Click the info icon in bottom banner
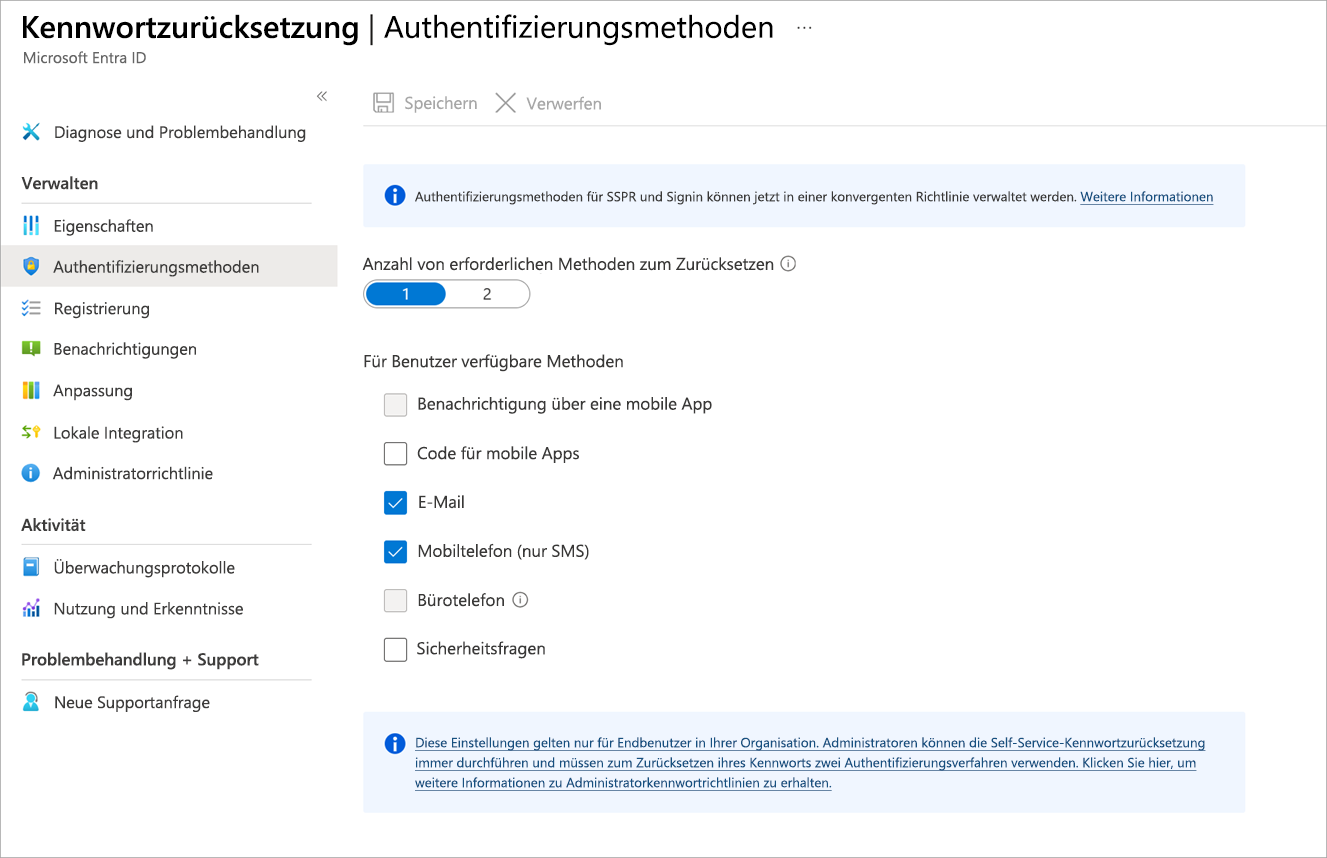Screen dimensions: 1327x858 [395, 743]
